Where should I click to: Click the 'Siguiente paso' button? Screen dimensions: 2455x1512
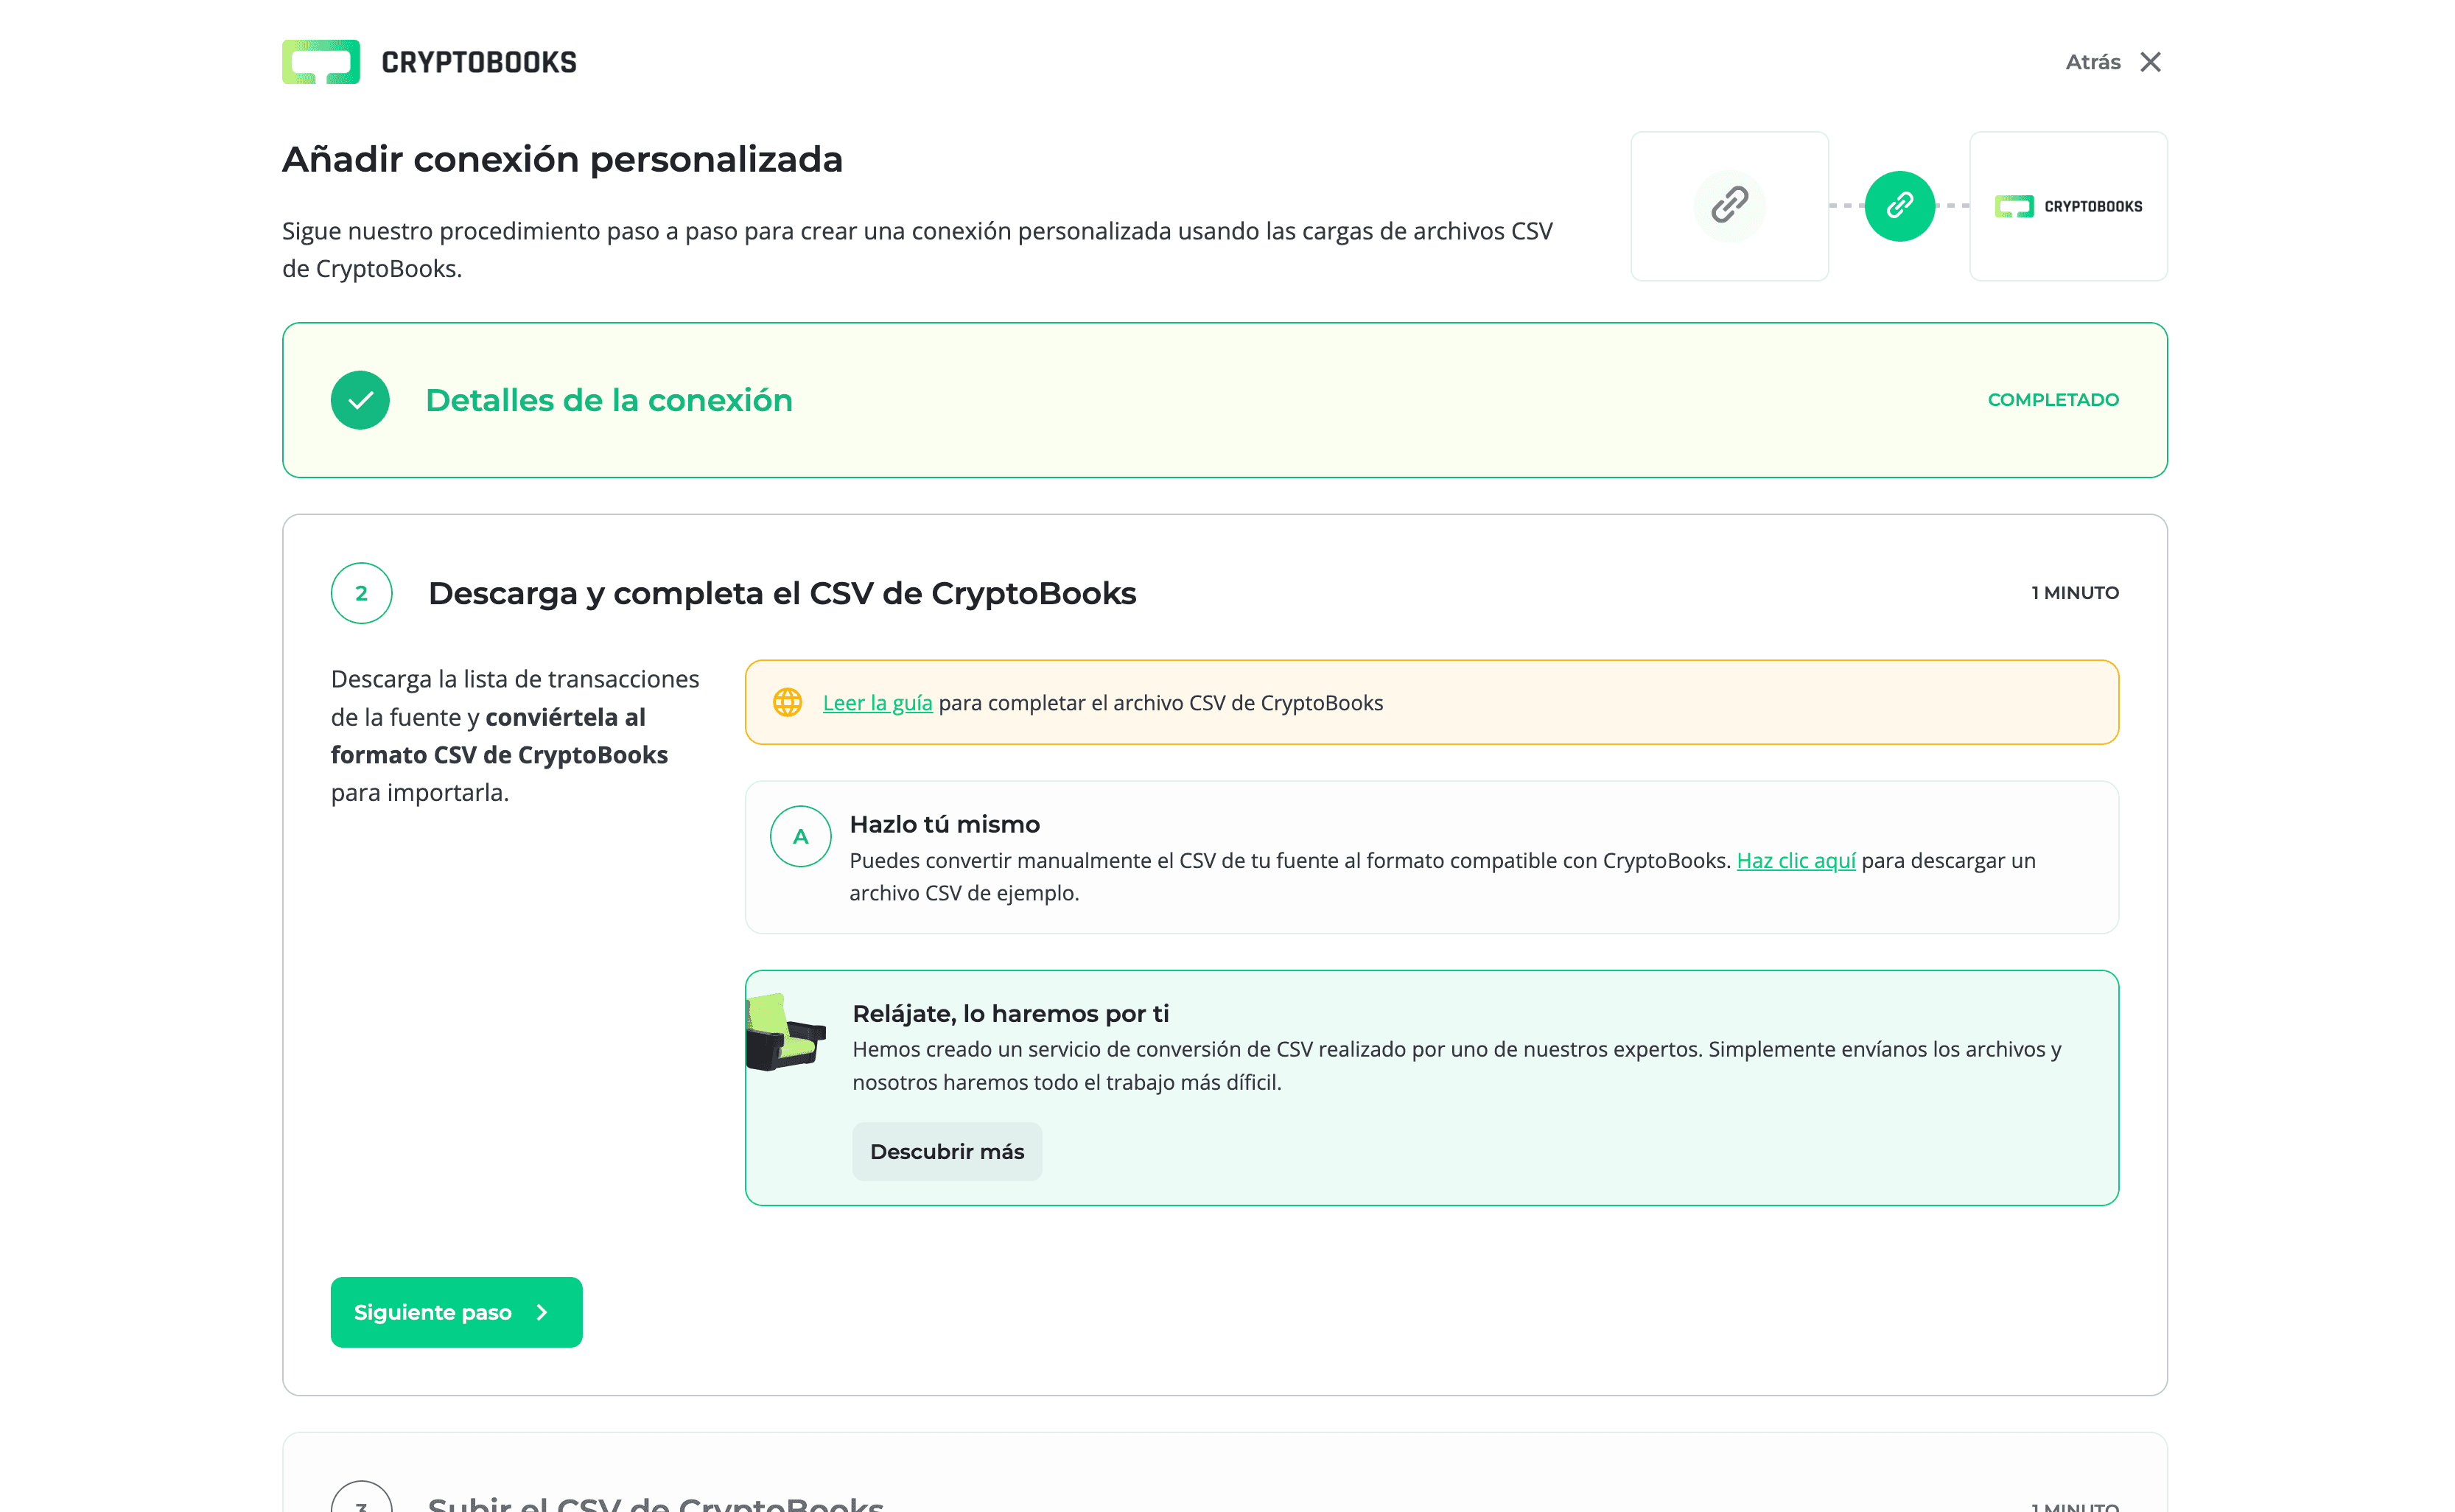[456, 1312]
